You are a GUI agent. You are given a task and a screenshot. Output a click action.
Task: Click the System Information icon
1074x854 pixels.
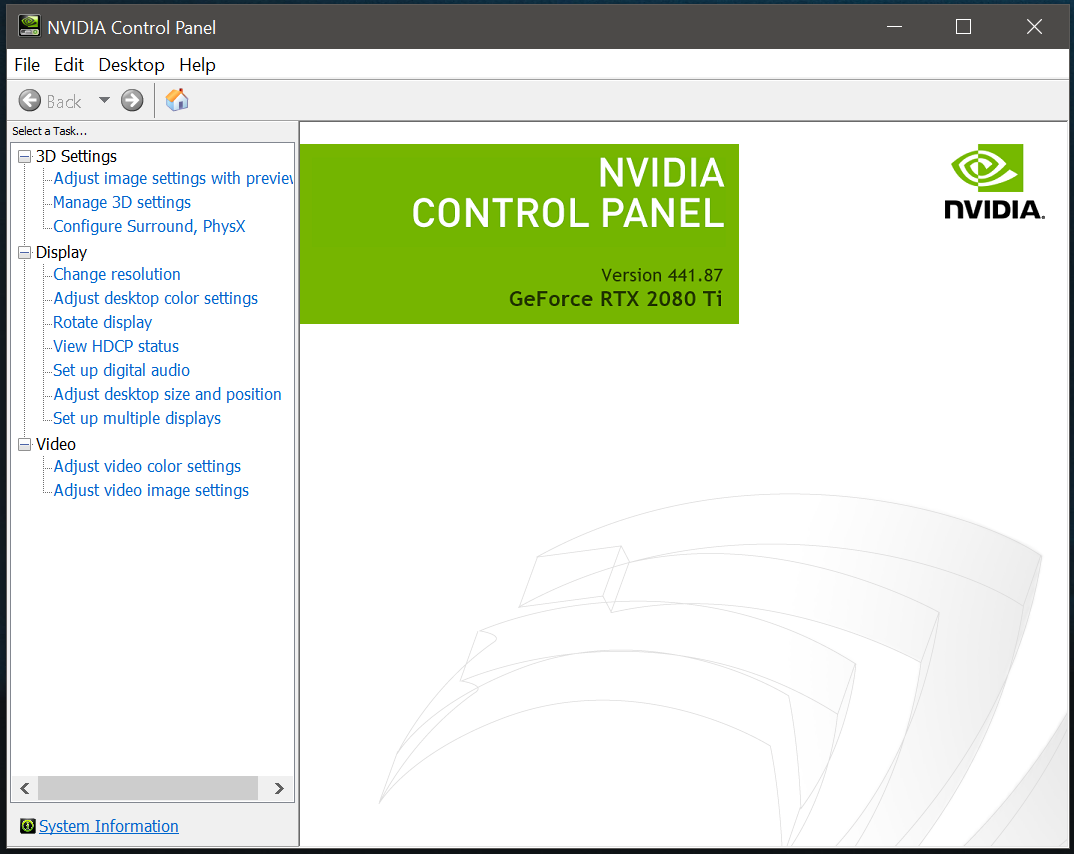tap(27, 826)
